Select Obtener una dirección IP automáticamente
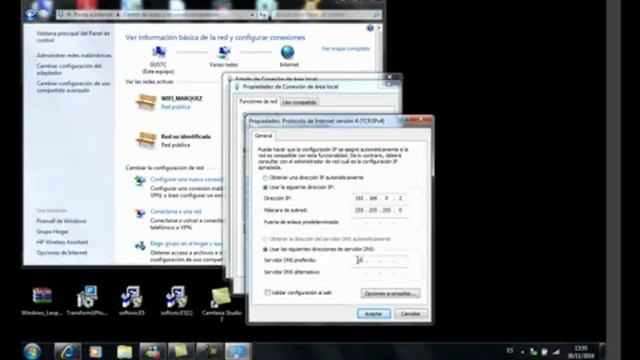 point(265,178)
